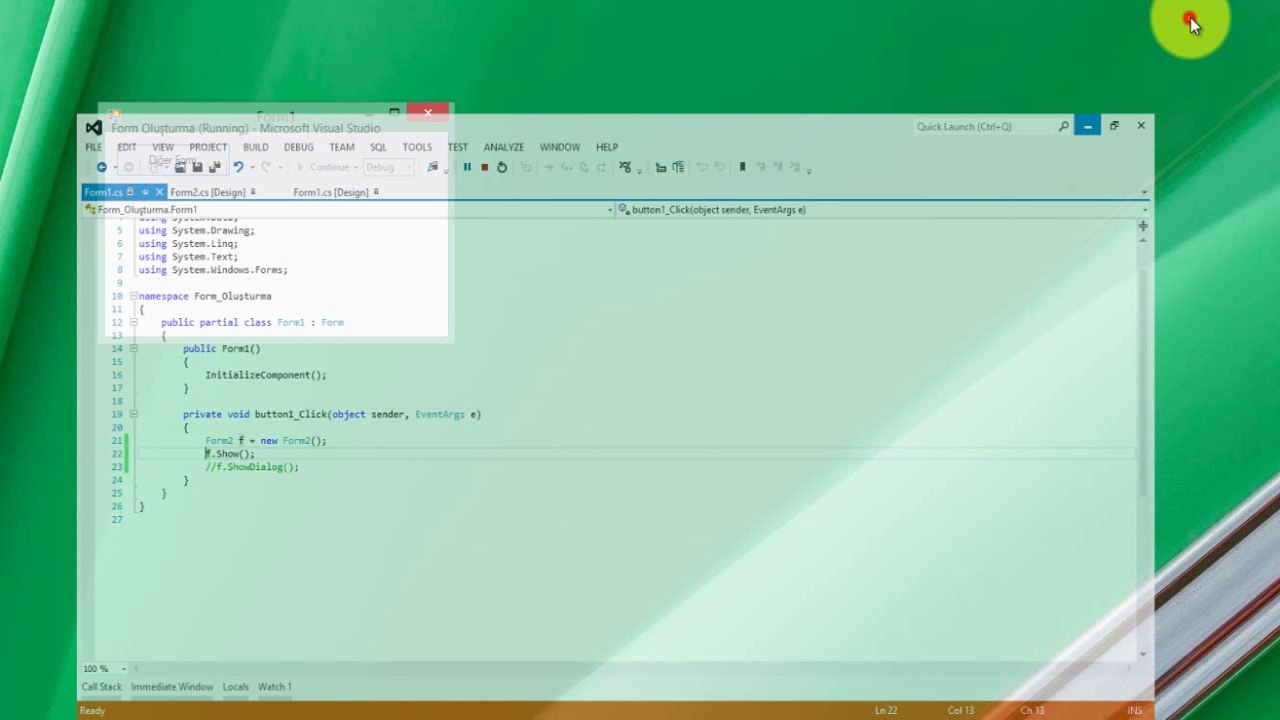Click the Quick Launch magnifier icon
This screenshot has height=720, width=1280.
(1063, 126)
